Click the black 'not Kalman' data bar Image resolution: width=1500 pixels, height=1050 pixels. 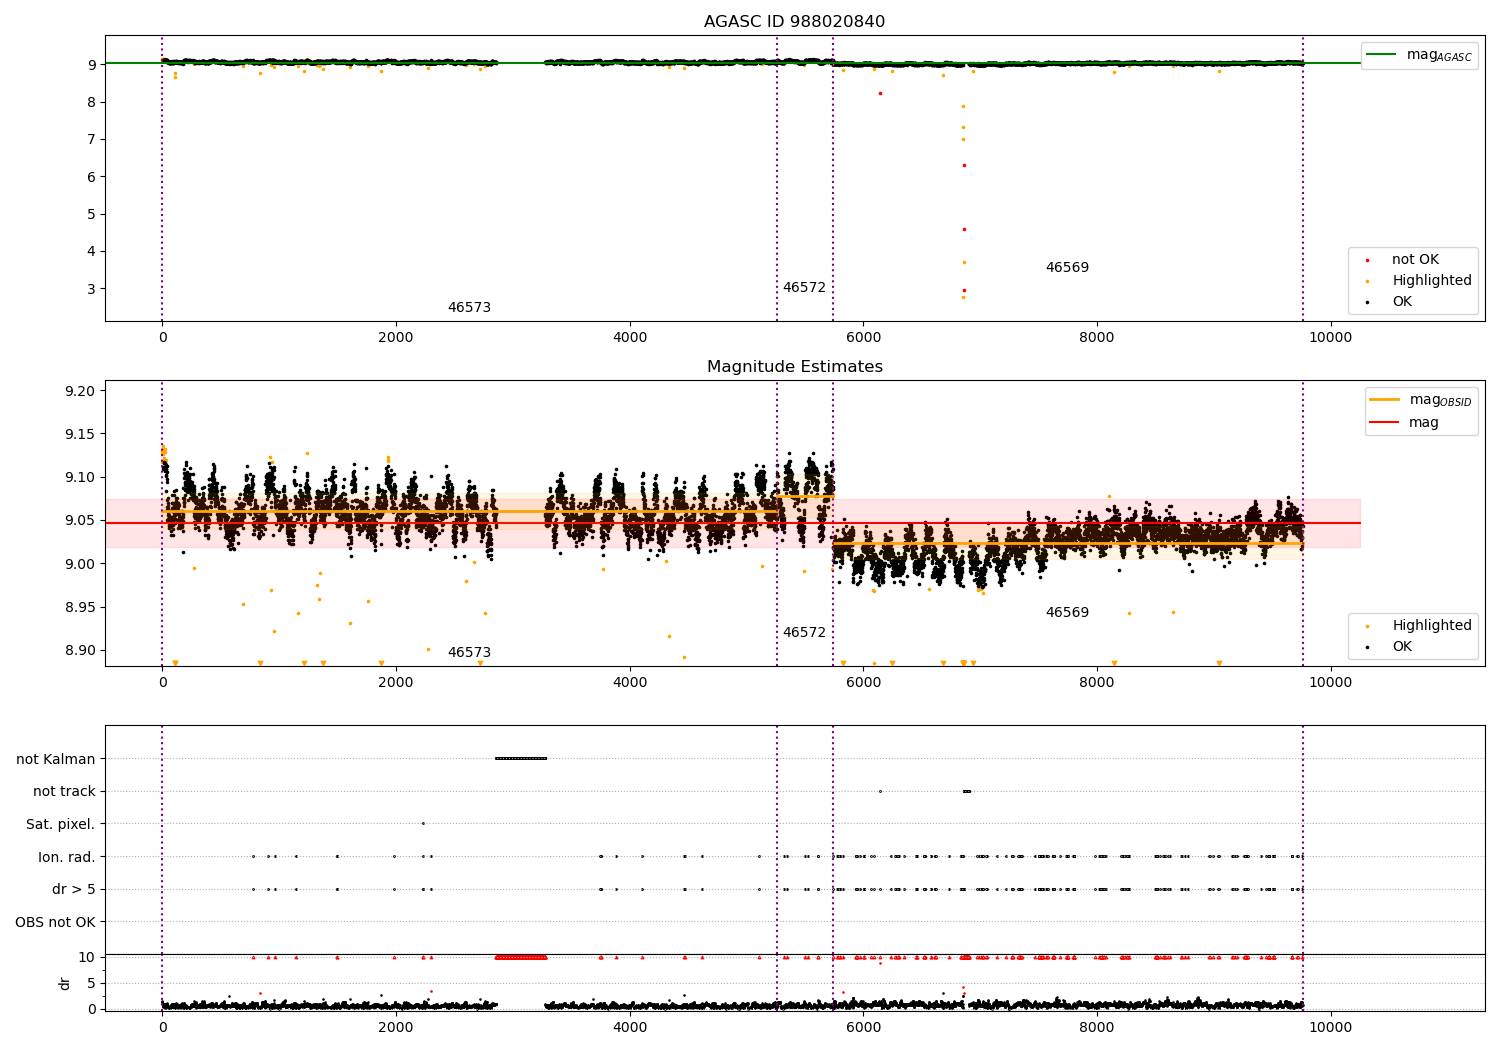click(x=521, y=758)
